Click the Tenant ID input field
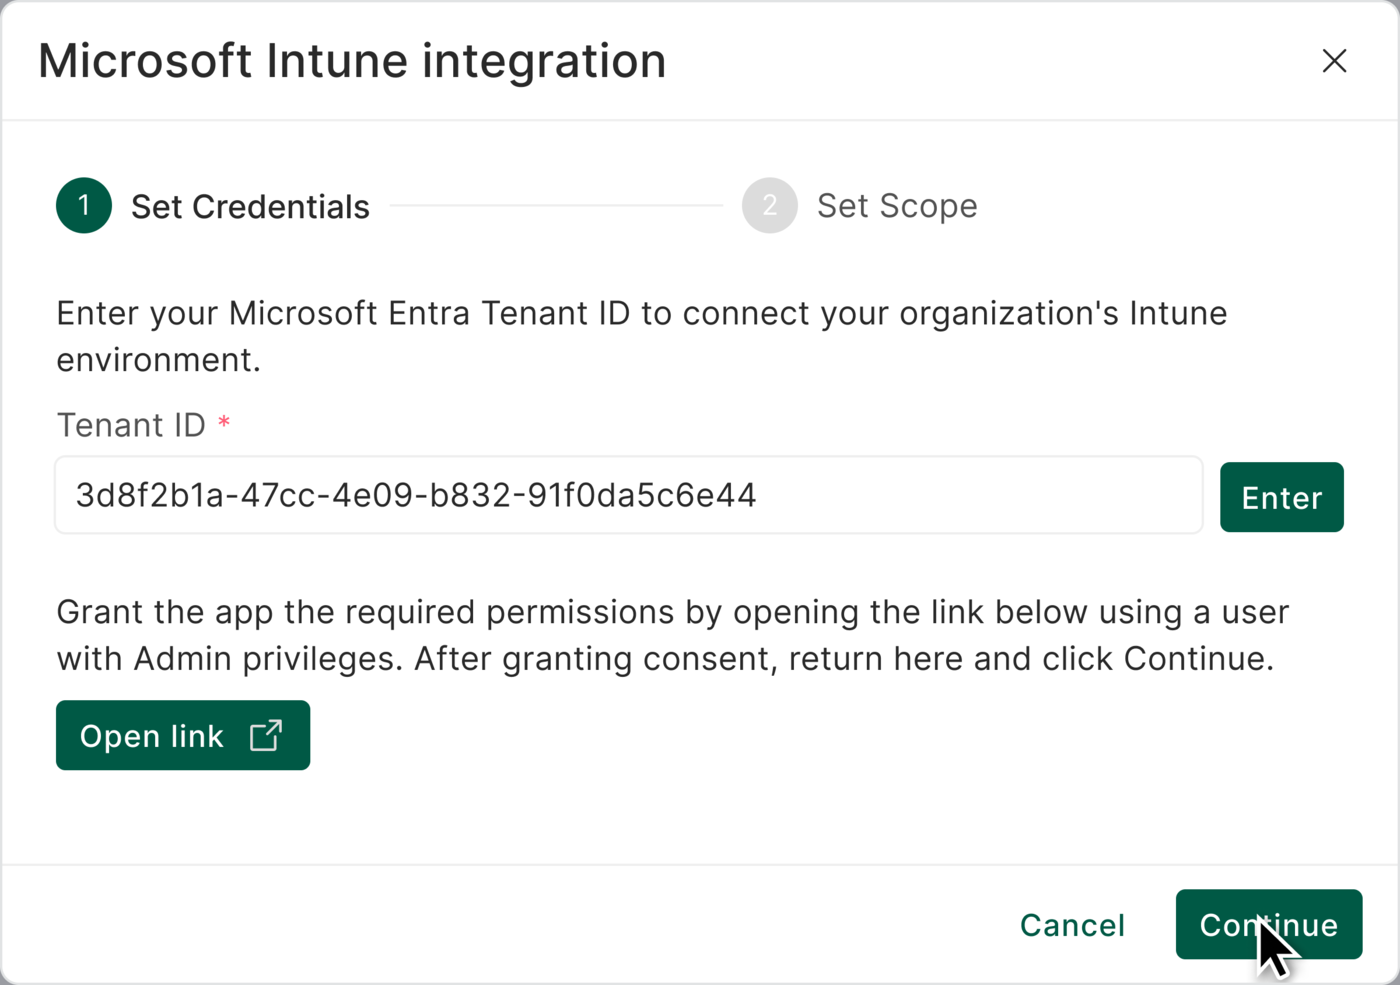The image size is (1400, 985). pyautogui.click(x=629, y=495)
